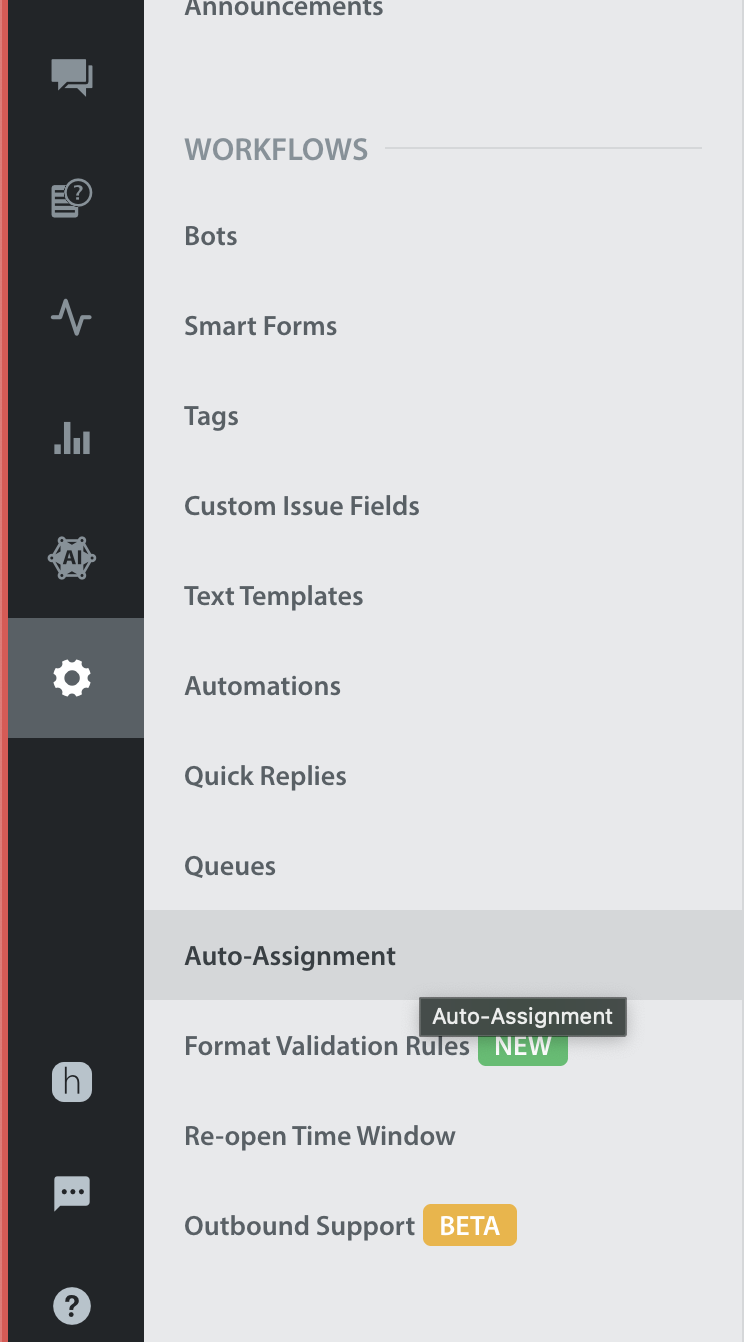The image size is (746, 1342).
Task: Open the knowledge base FAQ icon
Action: 72,198
